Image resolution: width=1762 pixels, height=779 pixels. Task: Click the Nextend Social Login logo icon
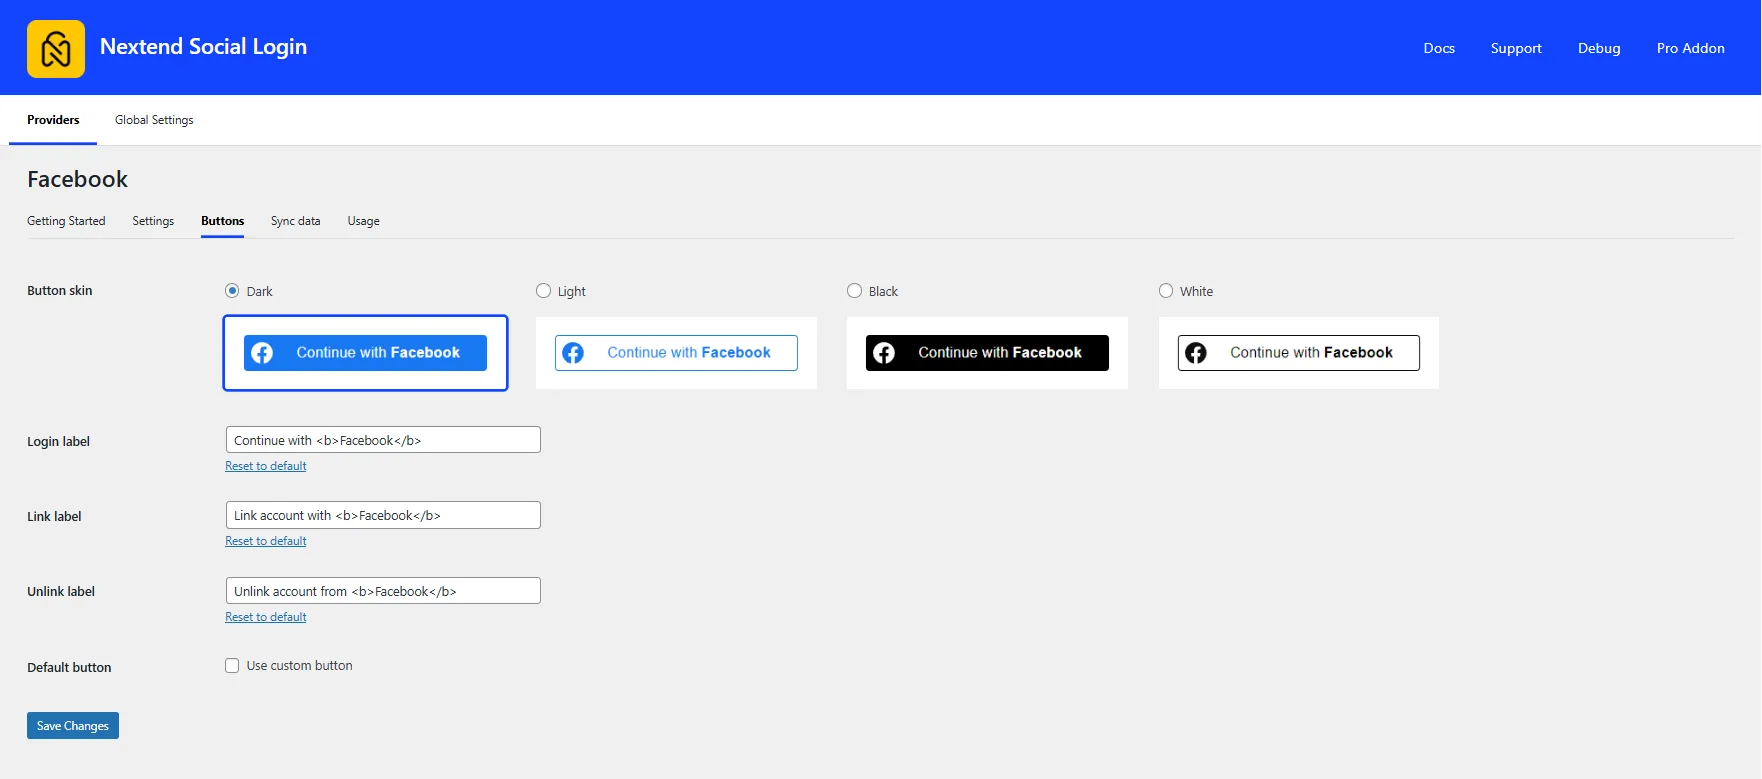(x=56, y=49)
